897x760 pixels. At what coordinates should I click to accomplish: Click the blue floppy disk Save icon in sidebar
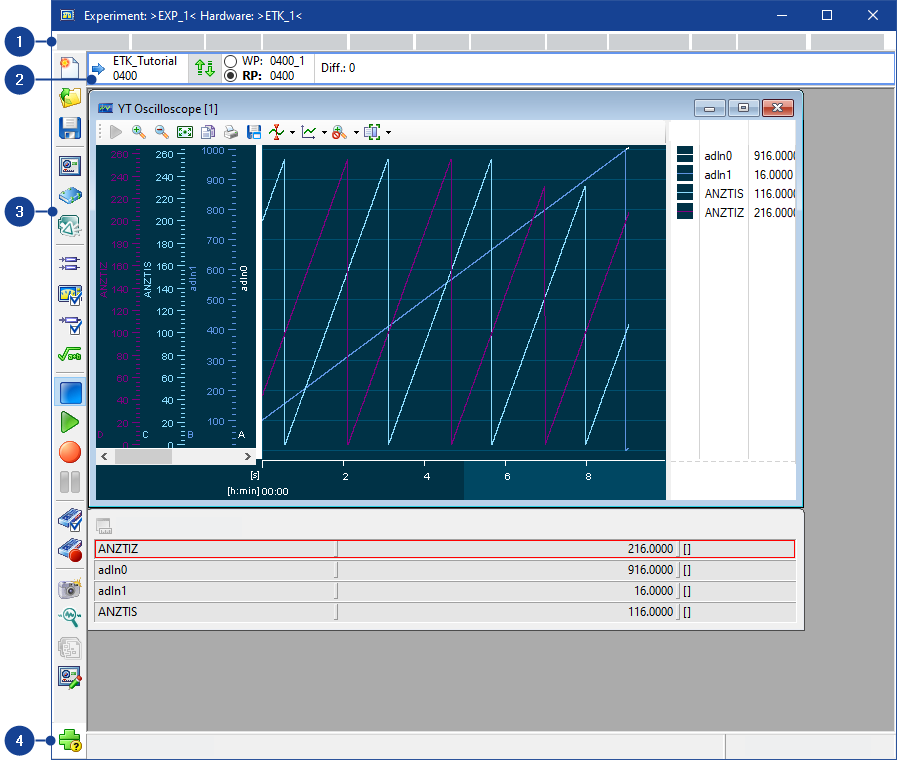(70, 127)
